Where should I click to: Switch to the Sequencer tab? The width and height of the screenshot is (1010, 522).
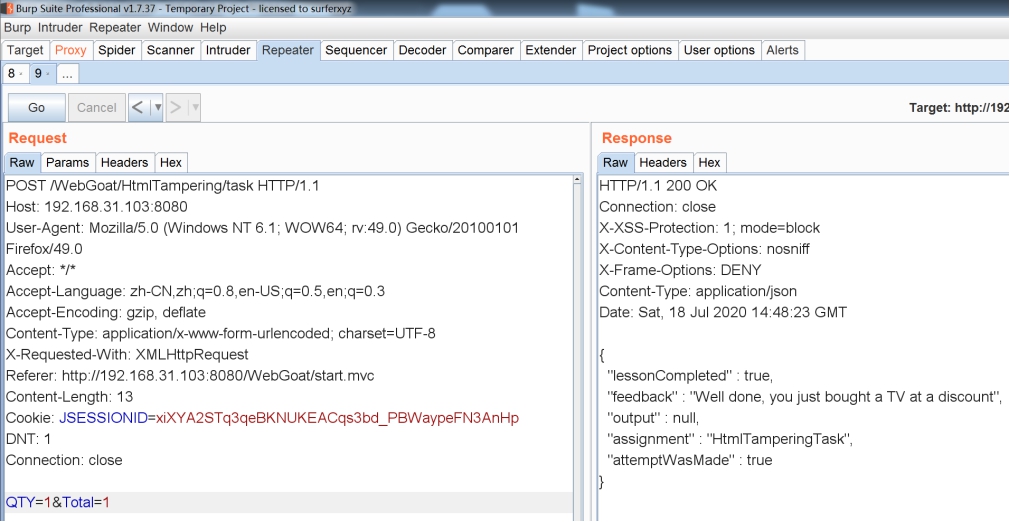click(x=356, y=50)
